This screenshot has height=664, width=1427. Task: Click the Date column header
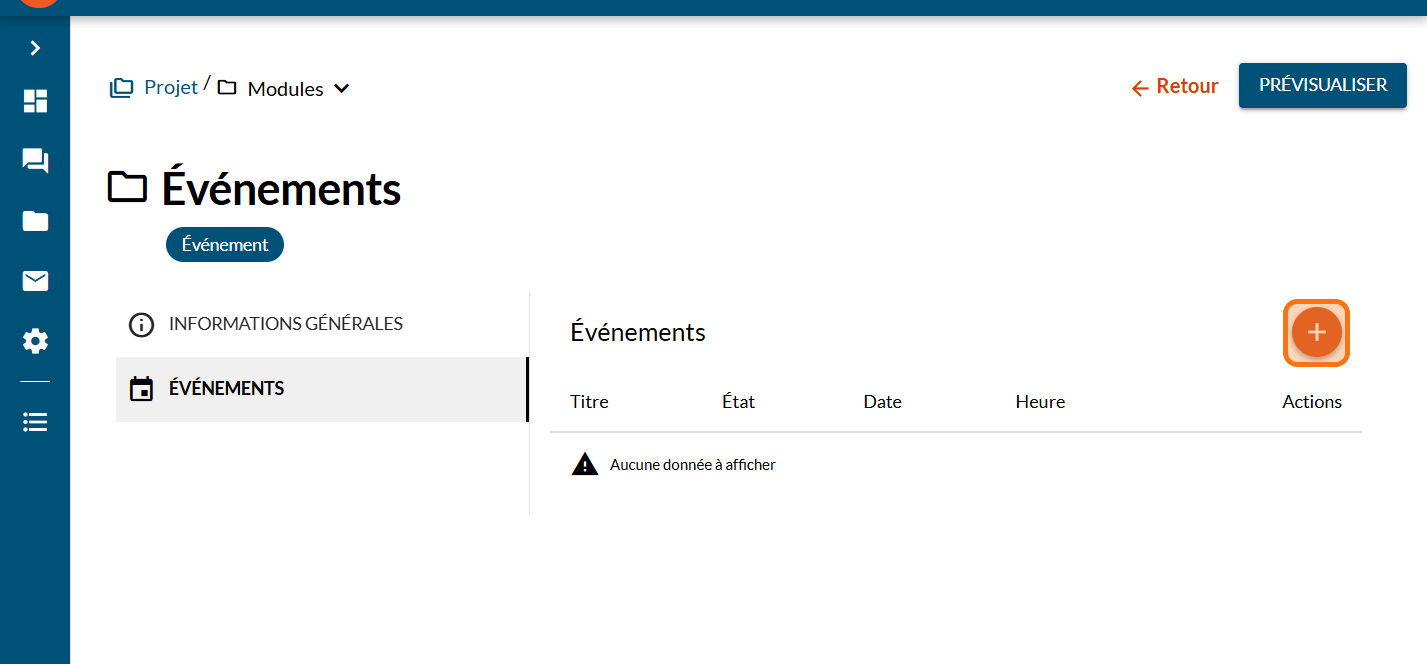coord(882,402)
